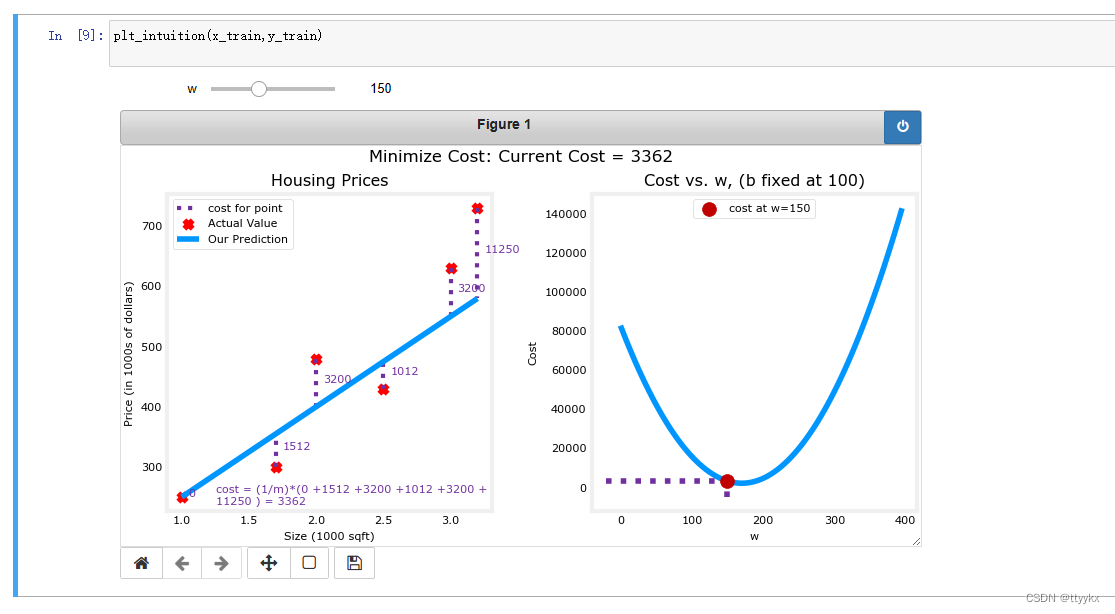
Task: Activate the zoom-to-rectangle tool
Action: pyautogui.click(x=309, y=563)
